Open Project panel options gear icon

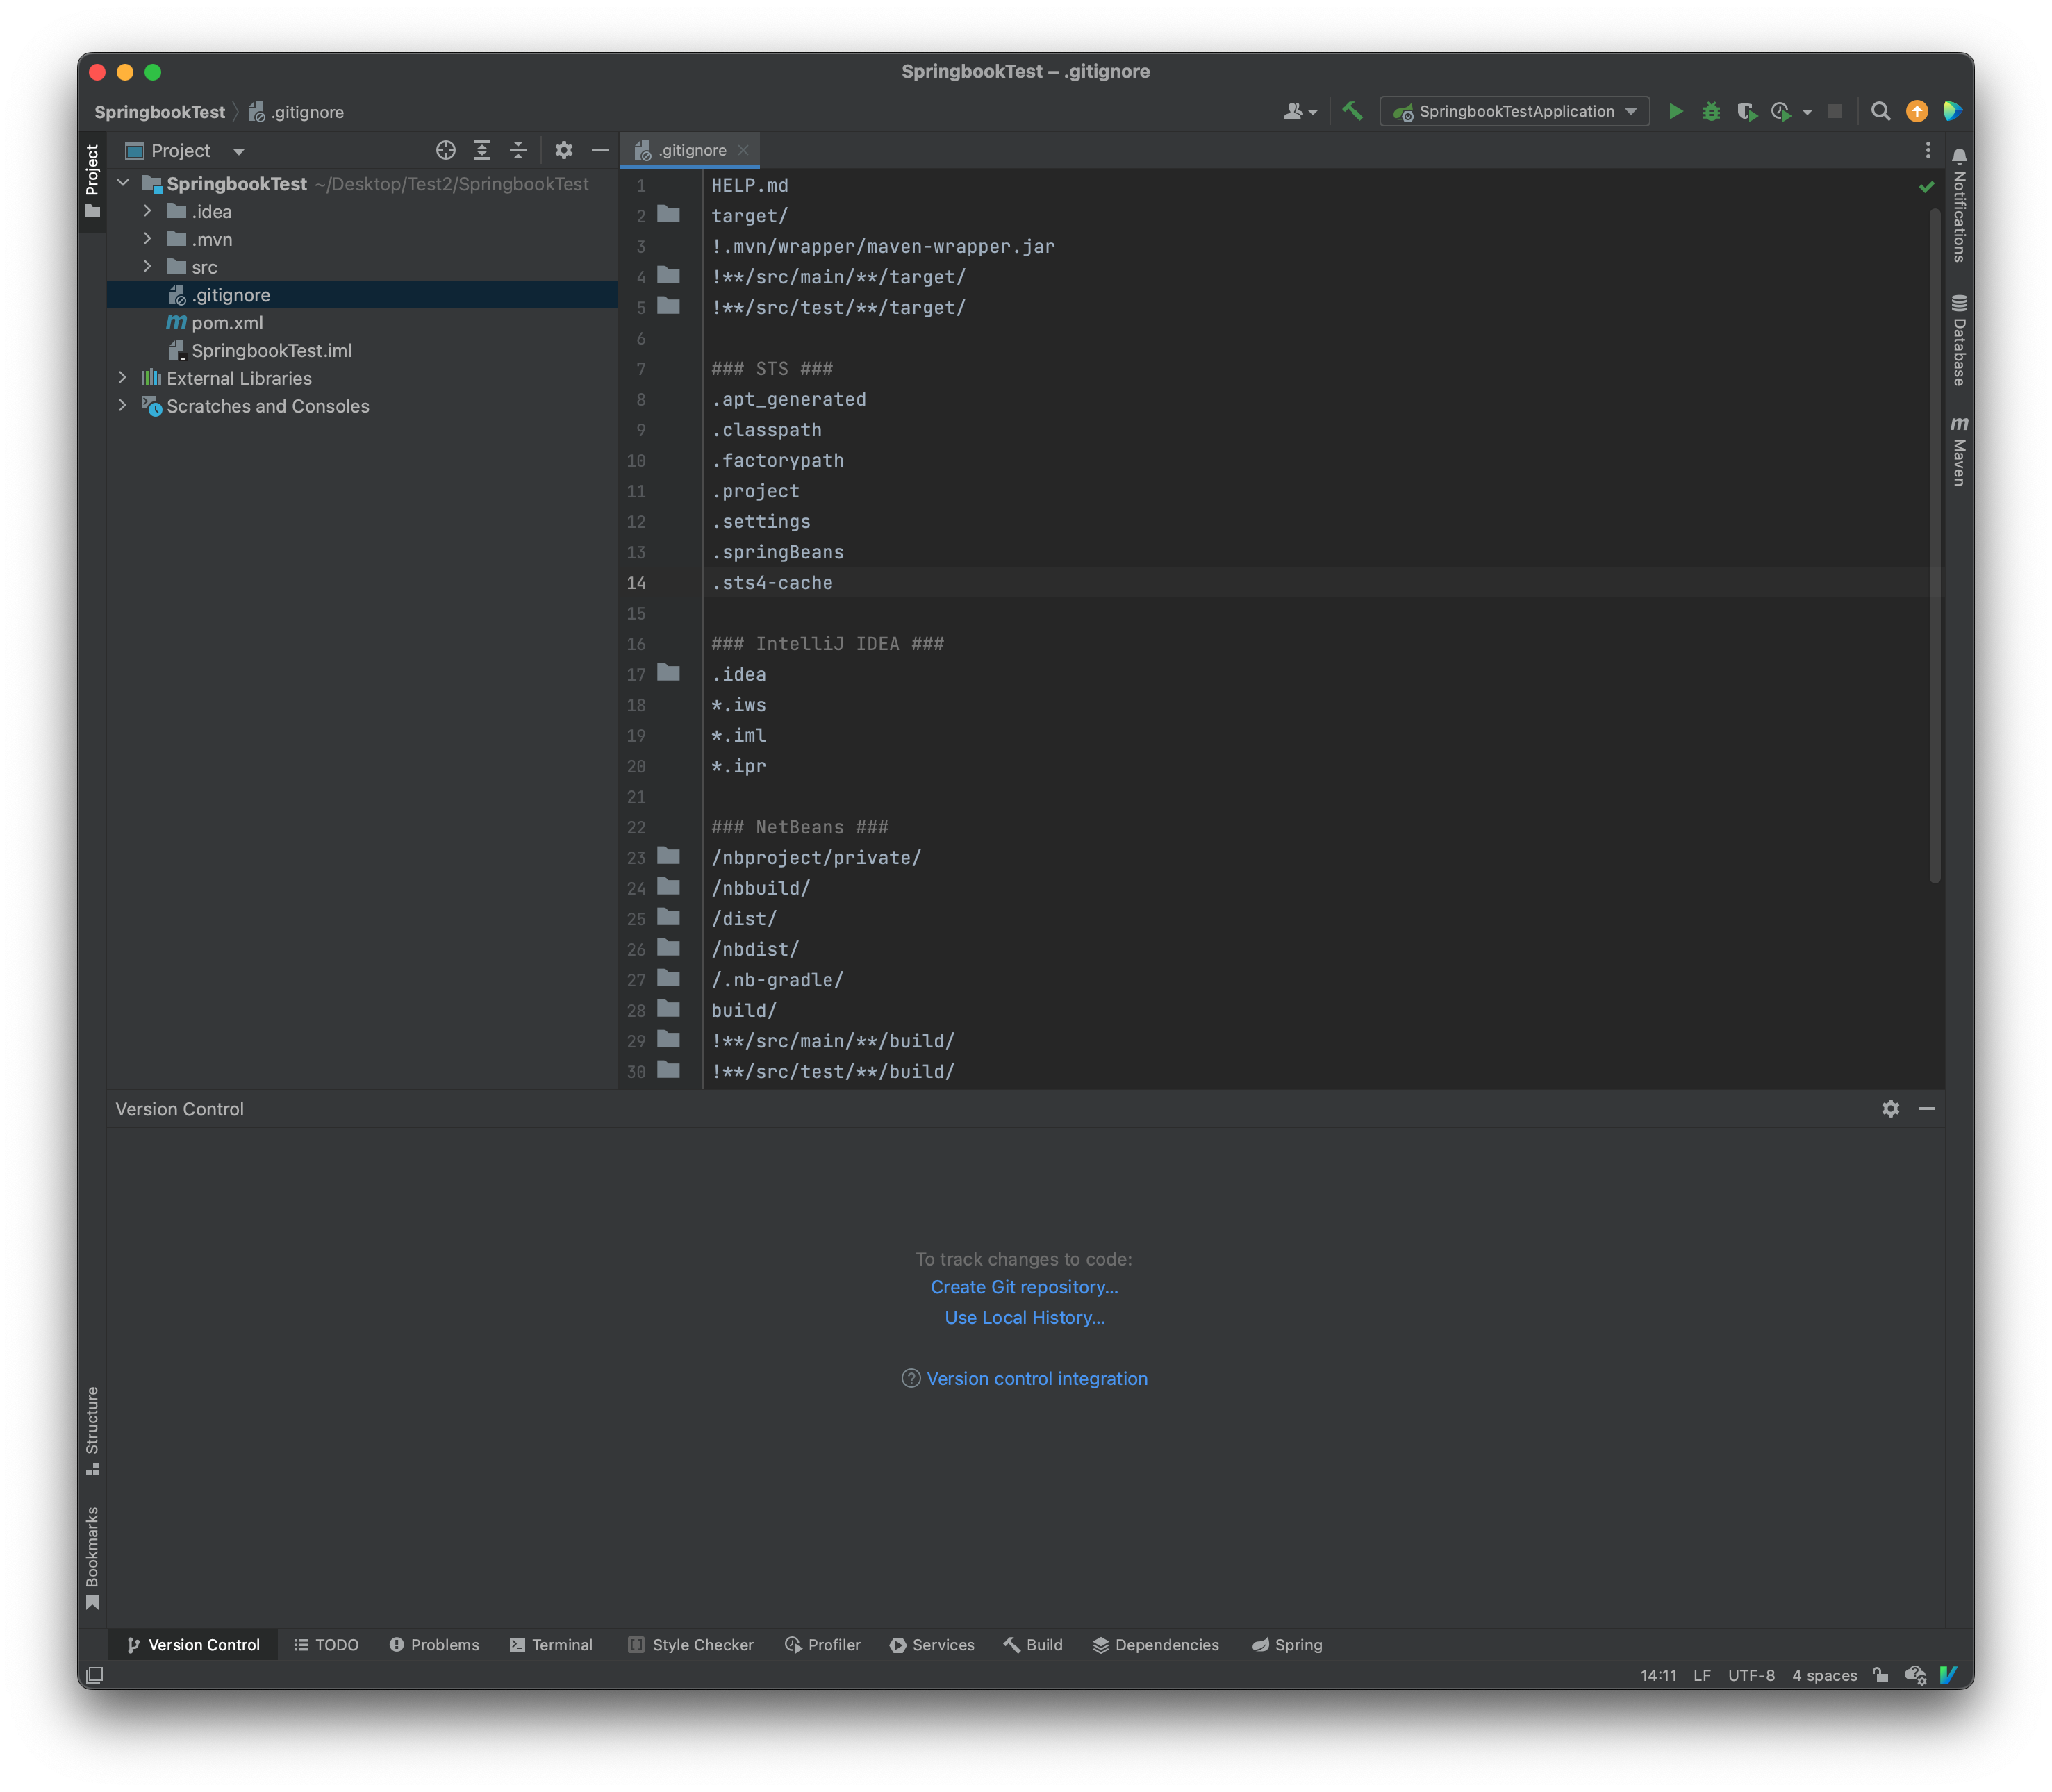point(564,150)
